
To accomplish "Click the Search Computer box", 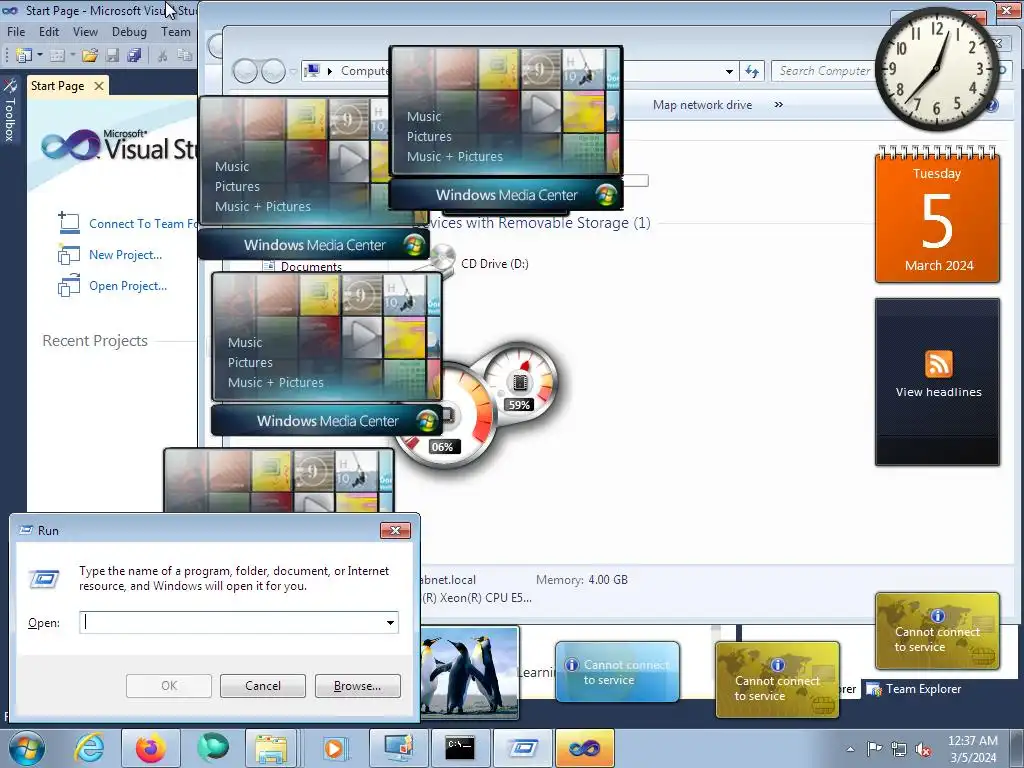I will pyautogui.click(x=824, y=71).
